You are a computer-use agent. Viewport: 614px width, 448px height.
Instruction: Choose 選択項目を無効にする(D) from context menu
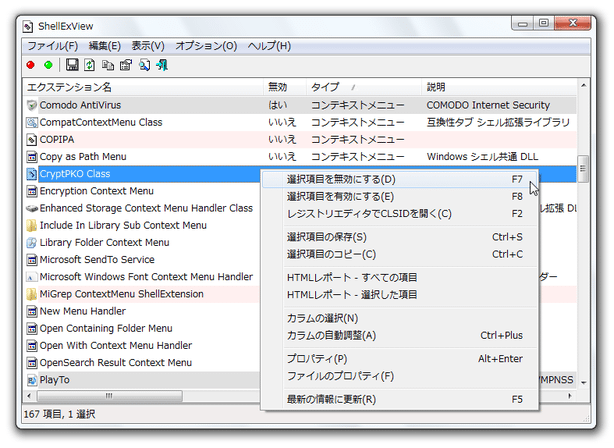click(x=399, y=179)
